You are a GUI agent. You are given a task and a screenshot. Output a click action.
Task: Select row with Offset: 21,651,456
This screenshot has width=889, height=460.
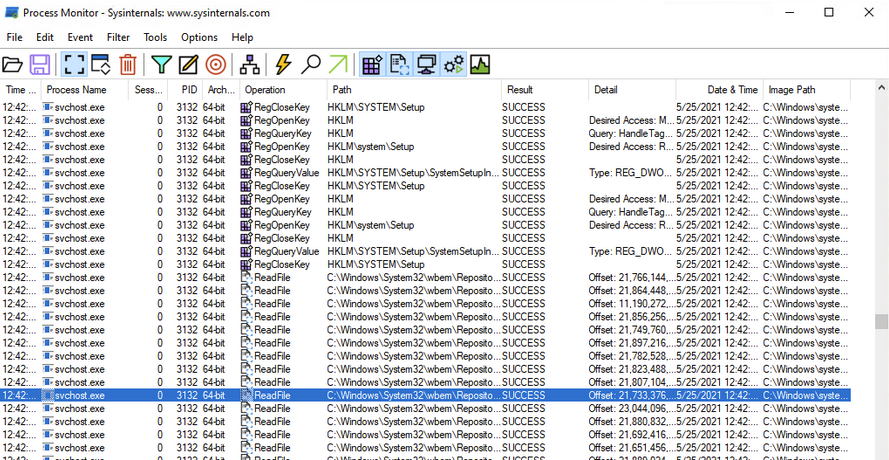click(425, 448)
